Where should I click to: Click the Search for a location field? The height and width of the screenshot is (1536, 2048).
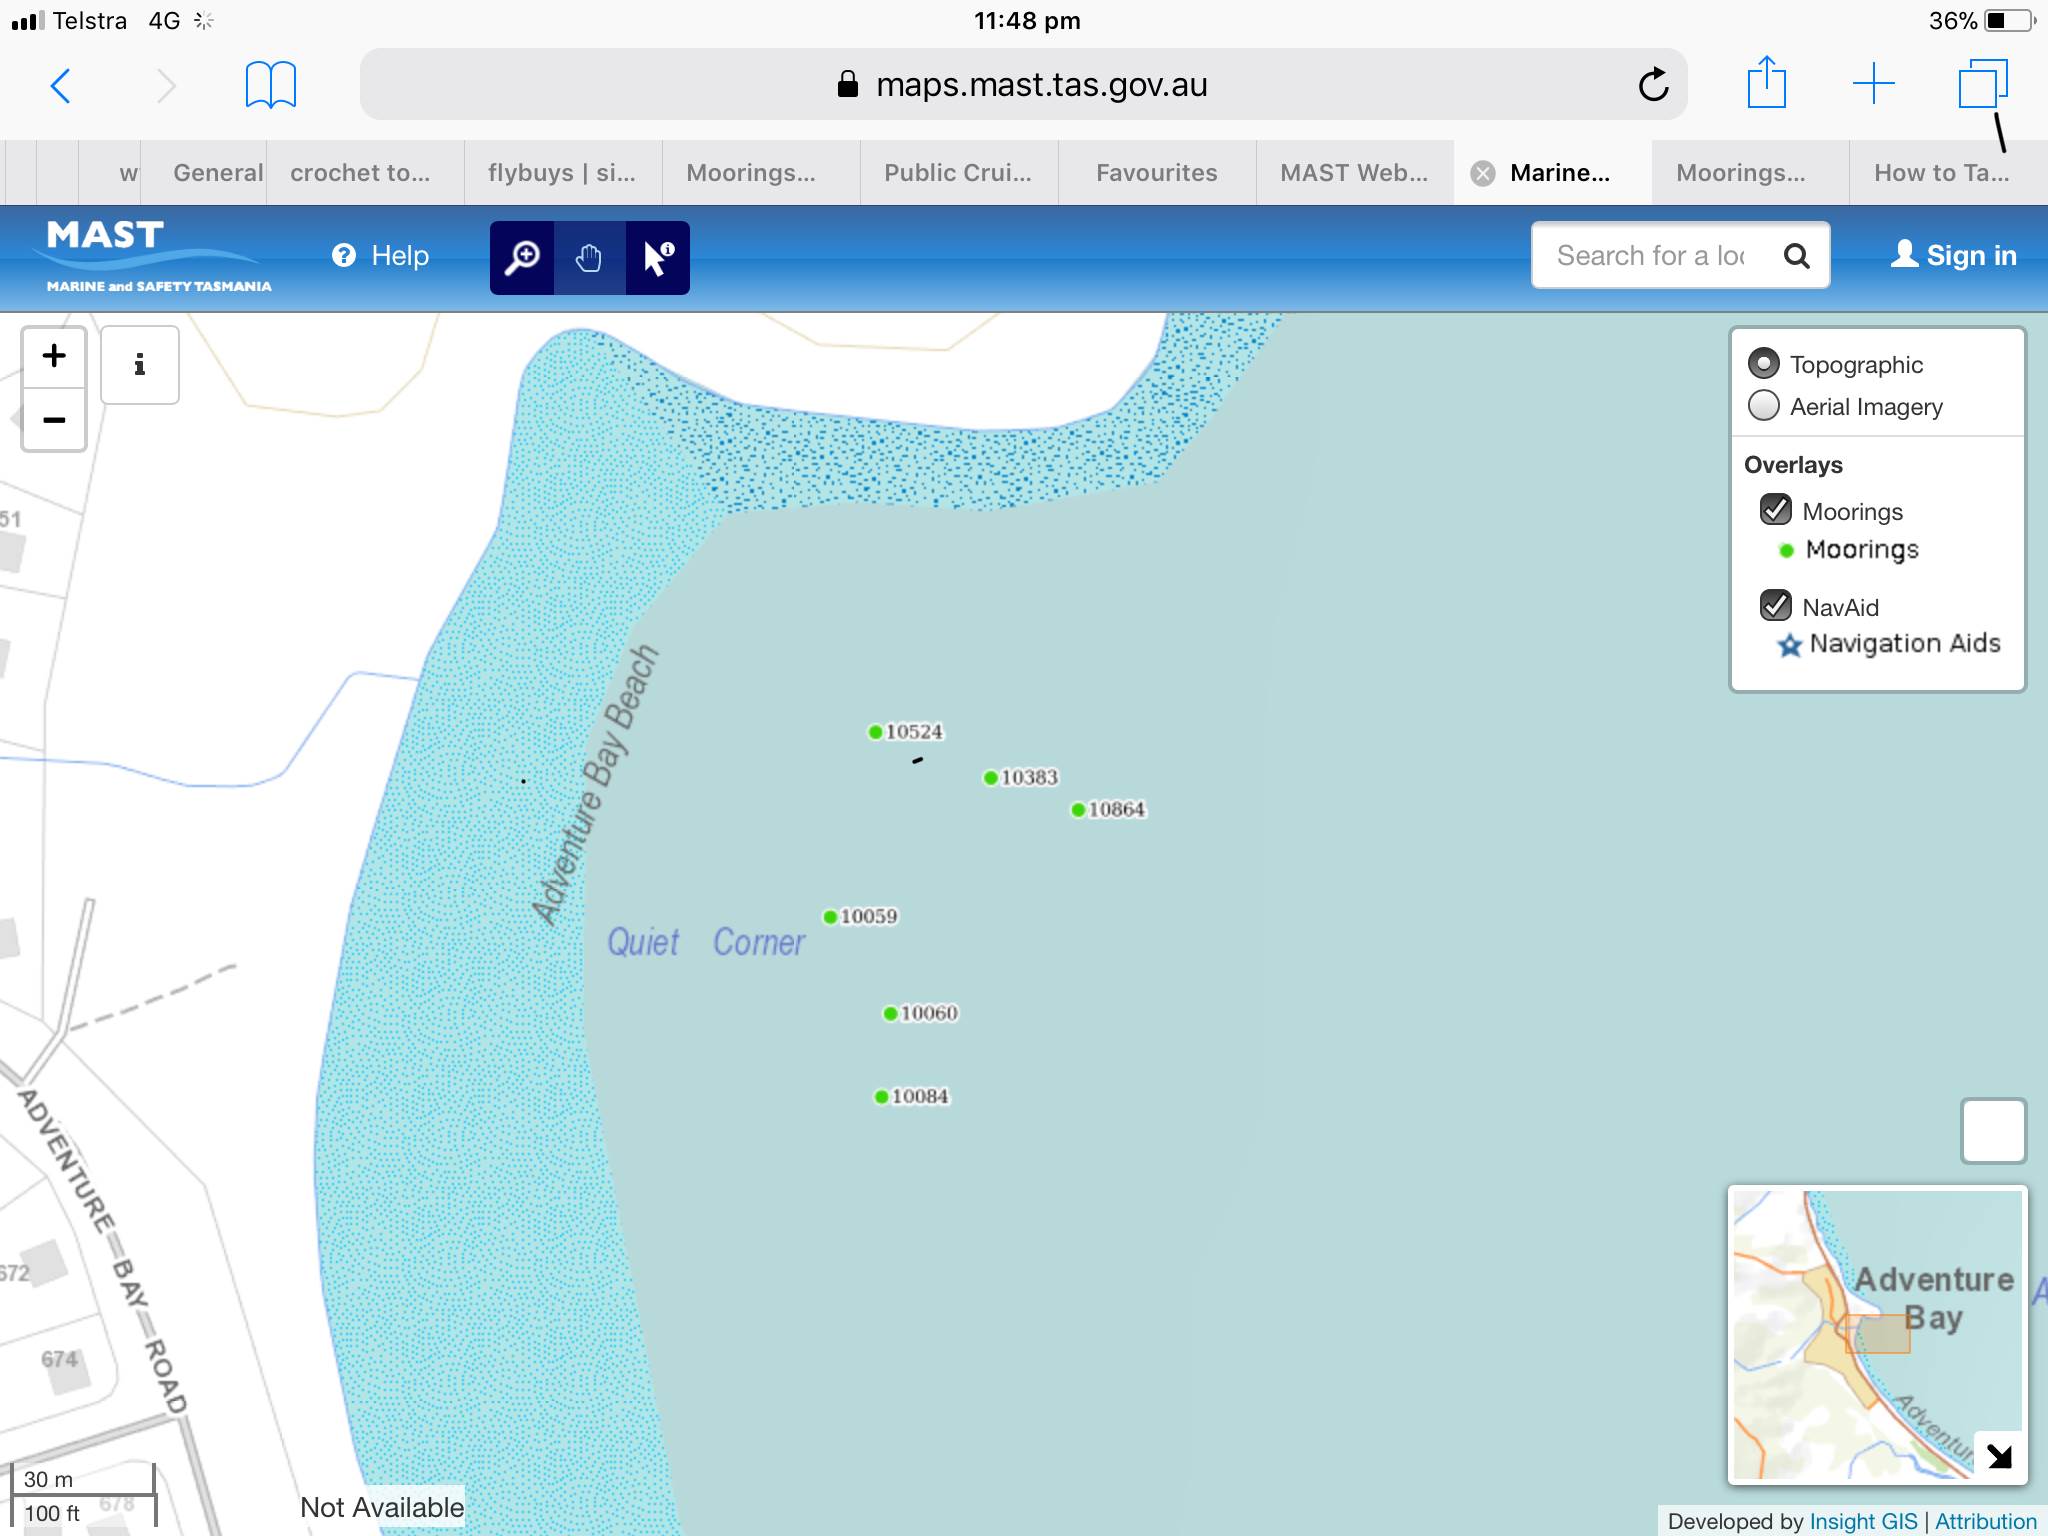[x=1650, y=256]
